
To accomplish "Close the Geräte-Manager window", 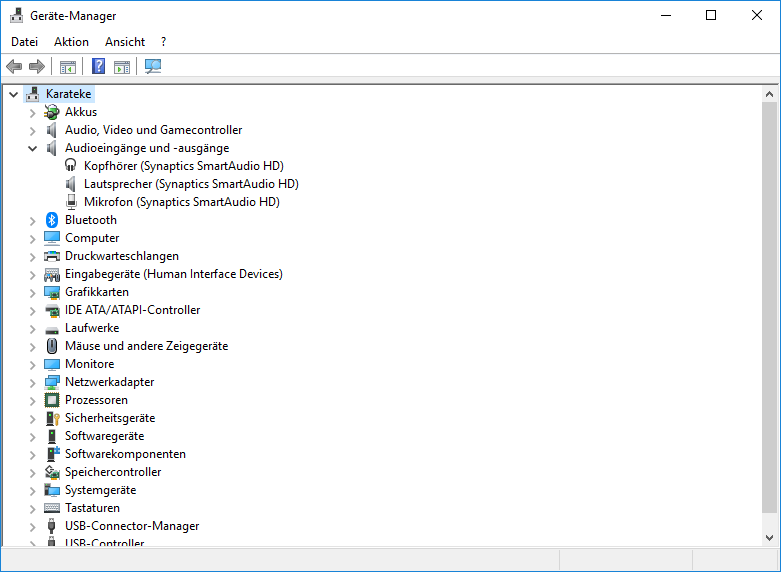I will [757, 15].
